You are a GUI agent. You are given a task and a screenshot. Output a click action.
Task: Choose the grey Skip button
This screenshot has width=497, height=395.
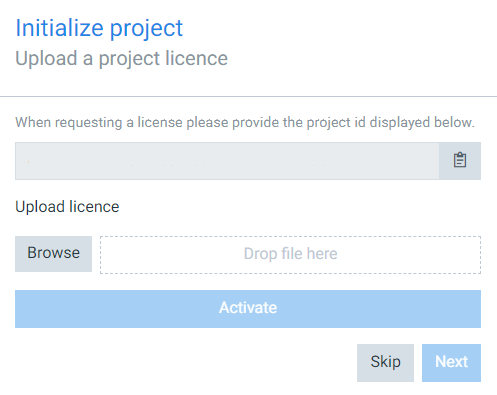(x=385, y=363)
